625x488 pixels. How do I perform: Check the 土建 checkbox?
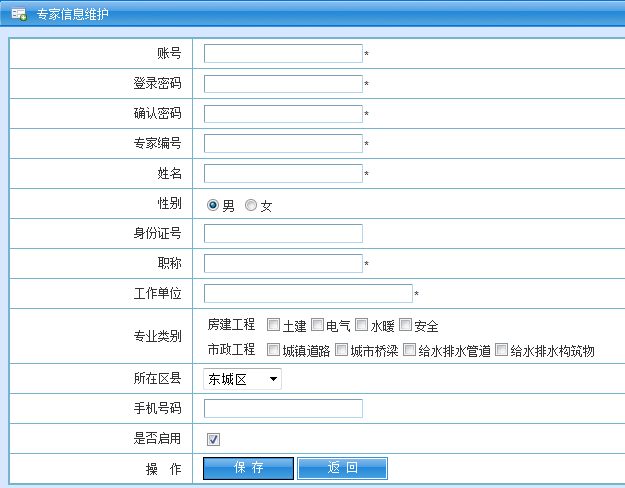(273, 325)
